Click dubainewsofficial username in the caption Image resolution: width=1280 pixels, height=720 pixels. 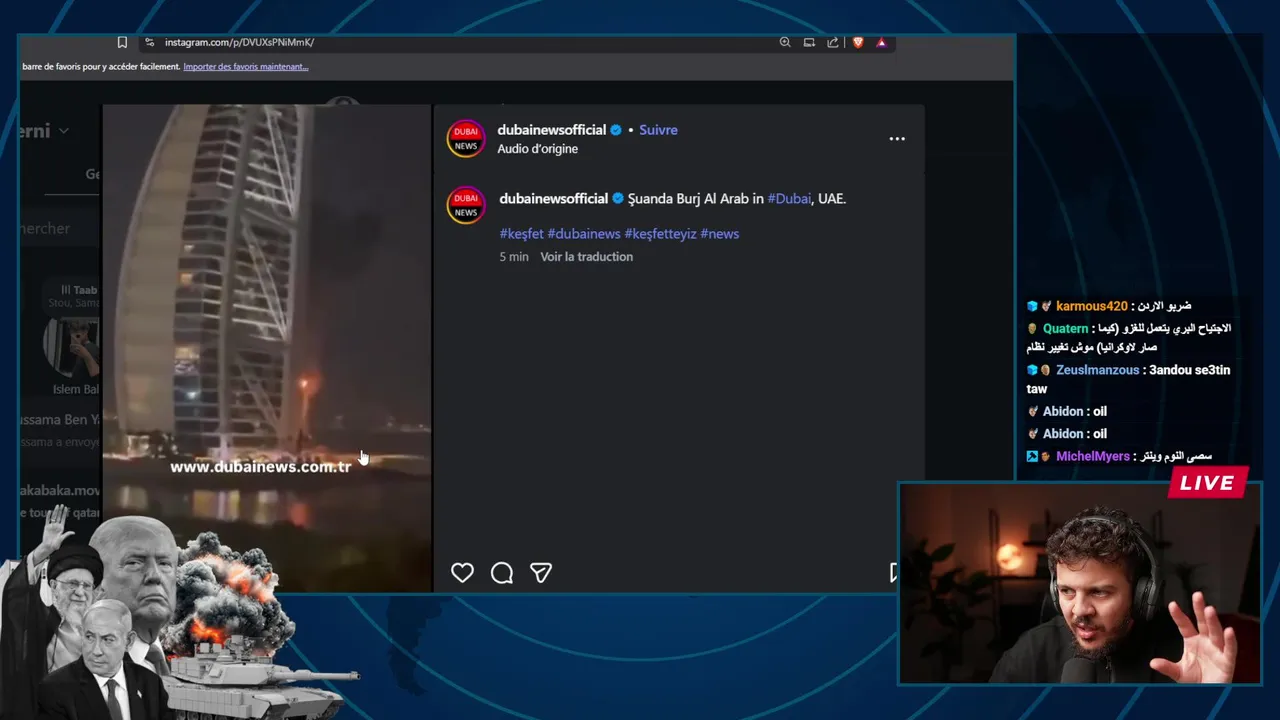click(x=554, y=199)
